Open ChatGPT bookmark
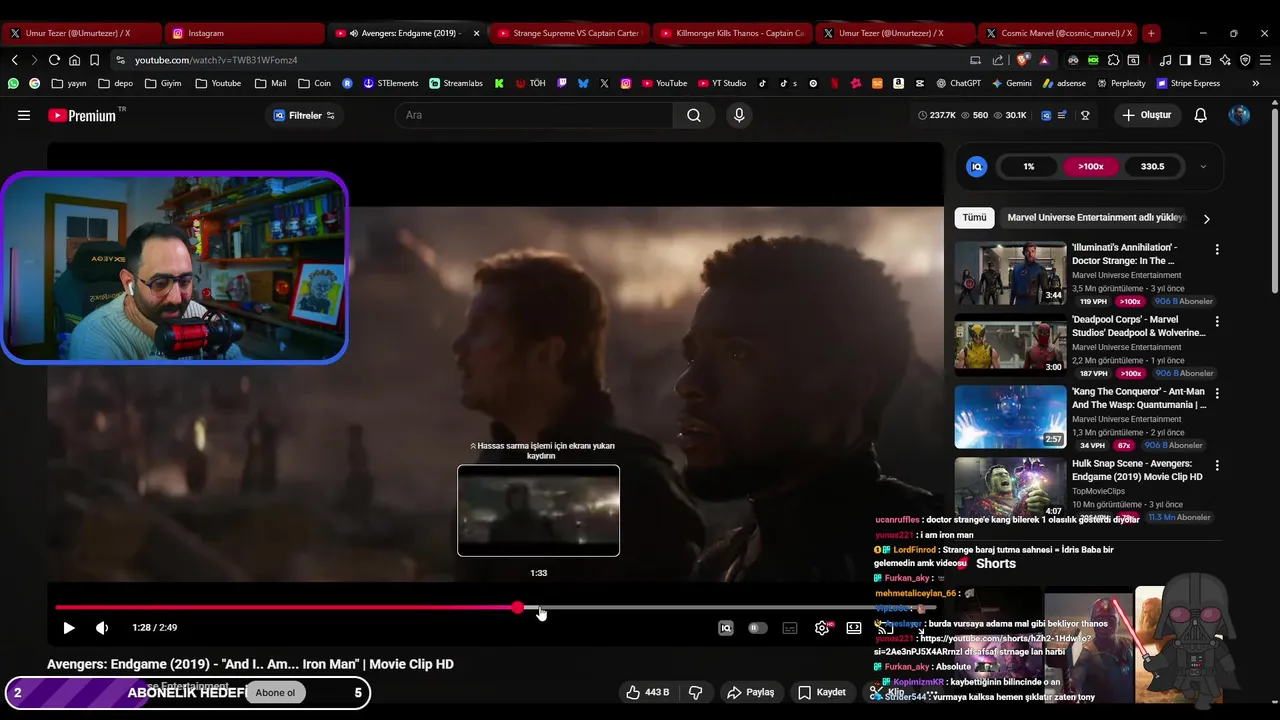This screenshot has width=1280, height=720. click(958, 83)
